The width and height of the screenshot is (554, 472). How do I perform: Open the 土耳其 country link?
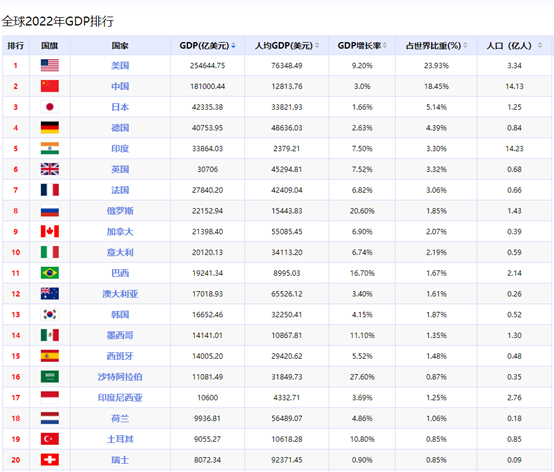(x=120, y=439)
